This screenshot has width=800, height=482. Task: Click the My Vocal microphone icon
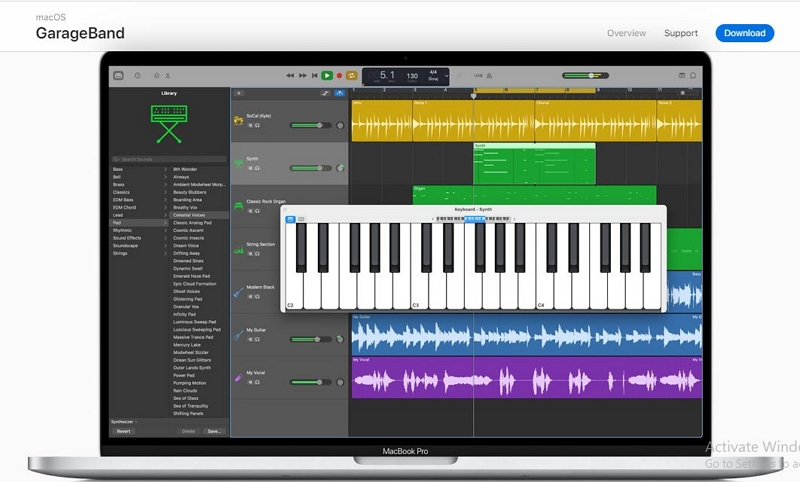tap(238, 378)
